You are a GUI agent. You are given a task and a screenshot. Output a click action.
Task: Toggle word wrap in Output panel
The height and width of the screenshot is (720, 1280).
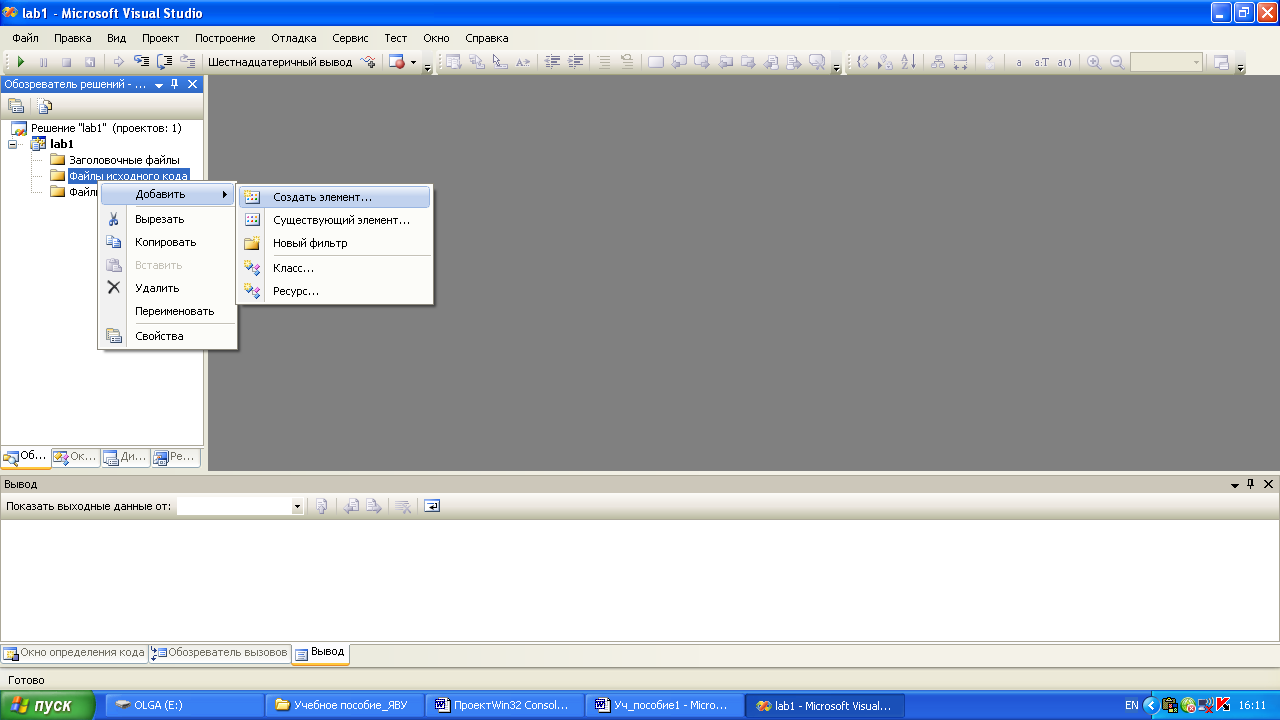pos(432,506)
